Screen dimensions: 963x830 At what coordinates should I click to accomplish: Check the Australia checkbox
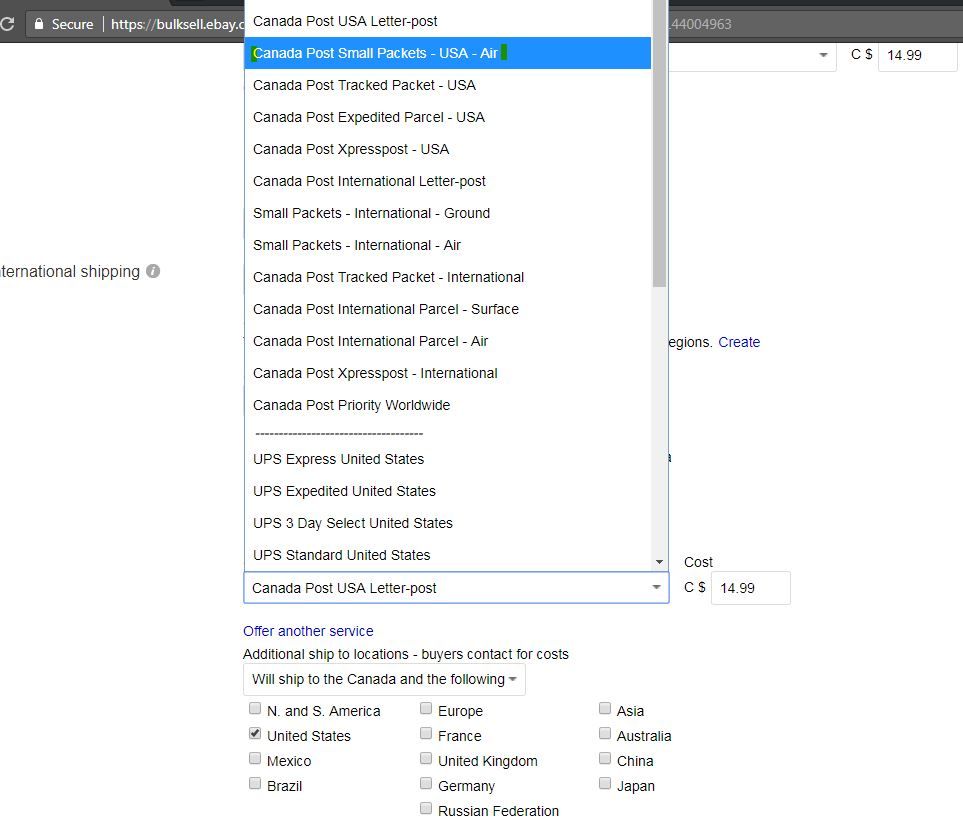click(605, 734)
